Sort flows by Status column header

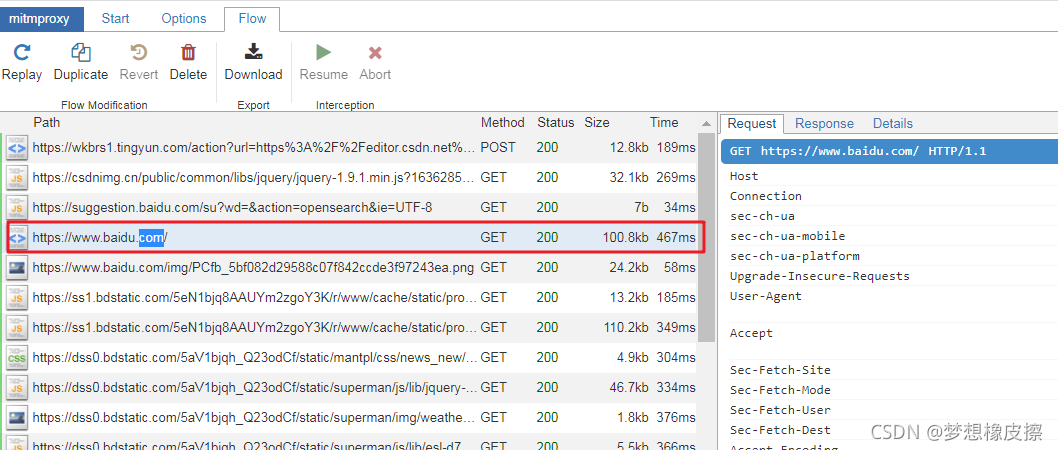(x=555, y=123)
